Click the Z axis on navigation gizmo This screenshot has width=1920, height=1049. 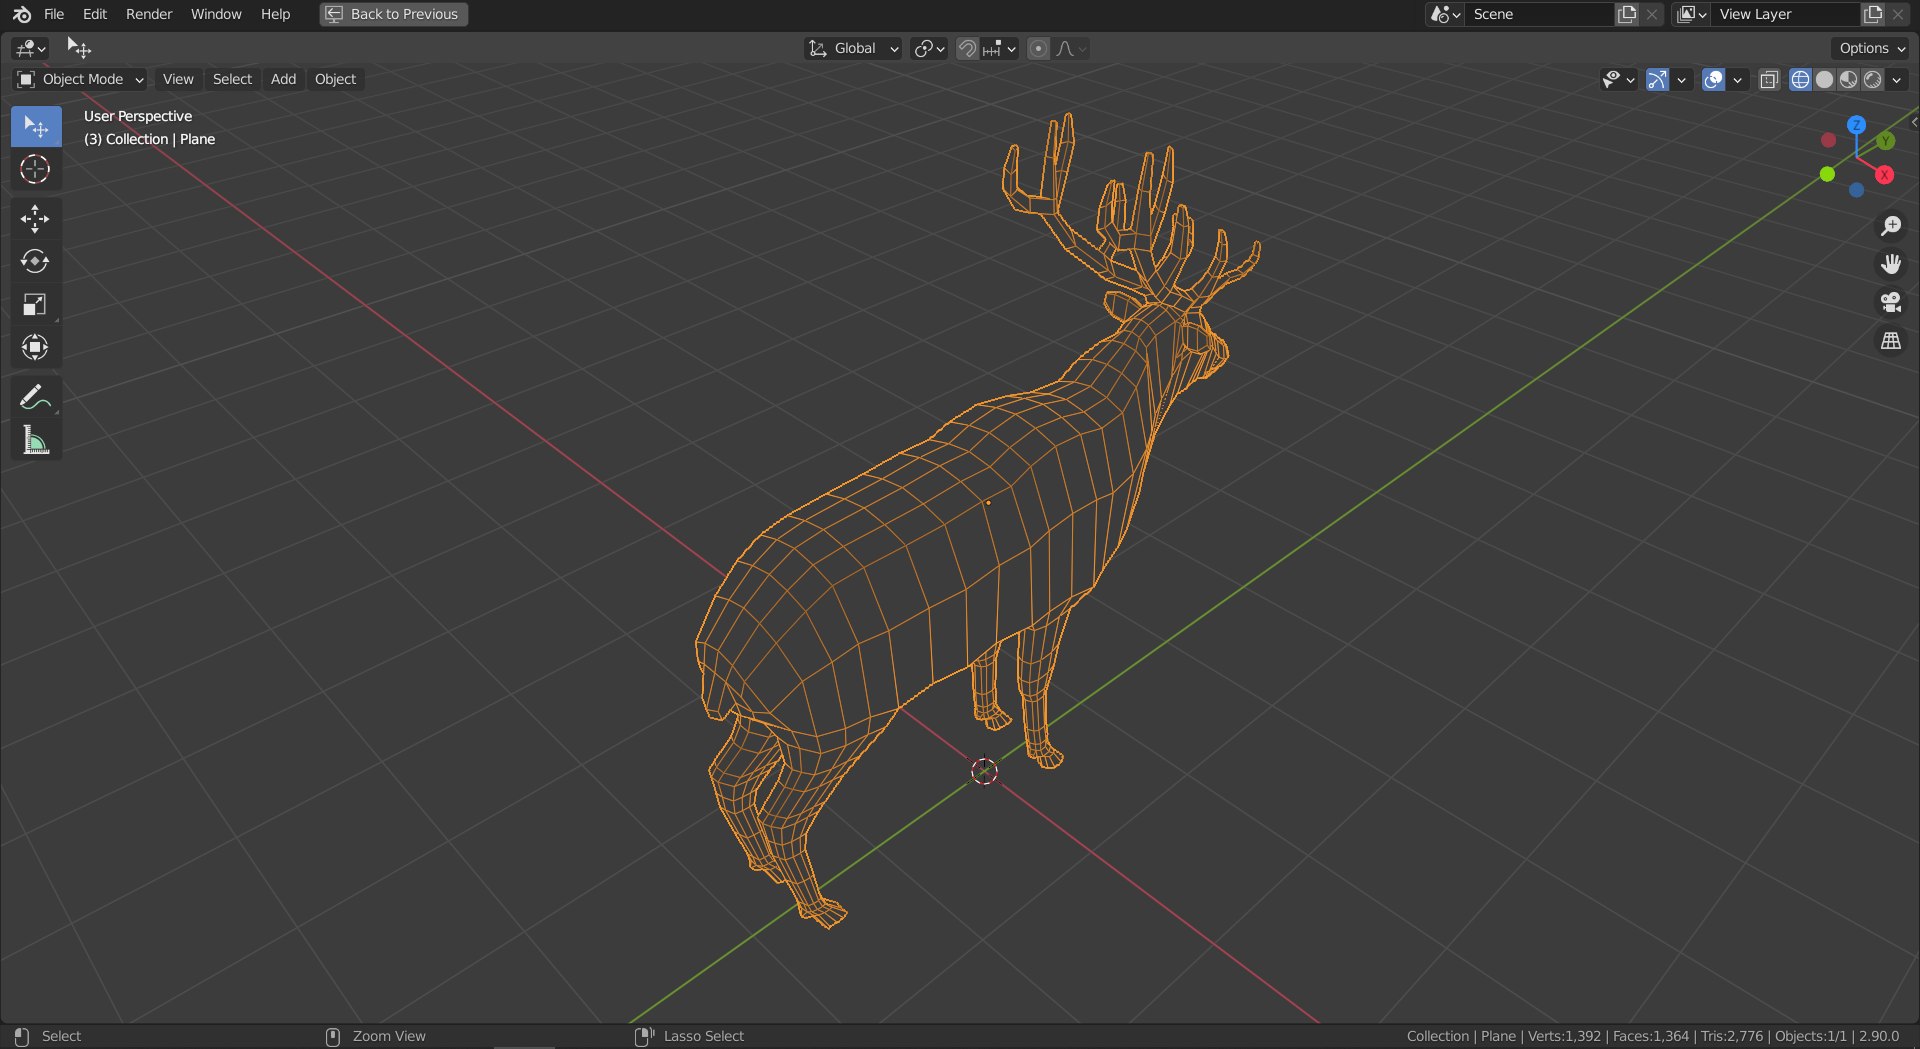[1857, 125]
